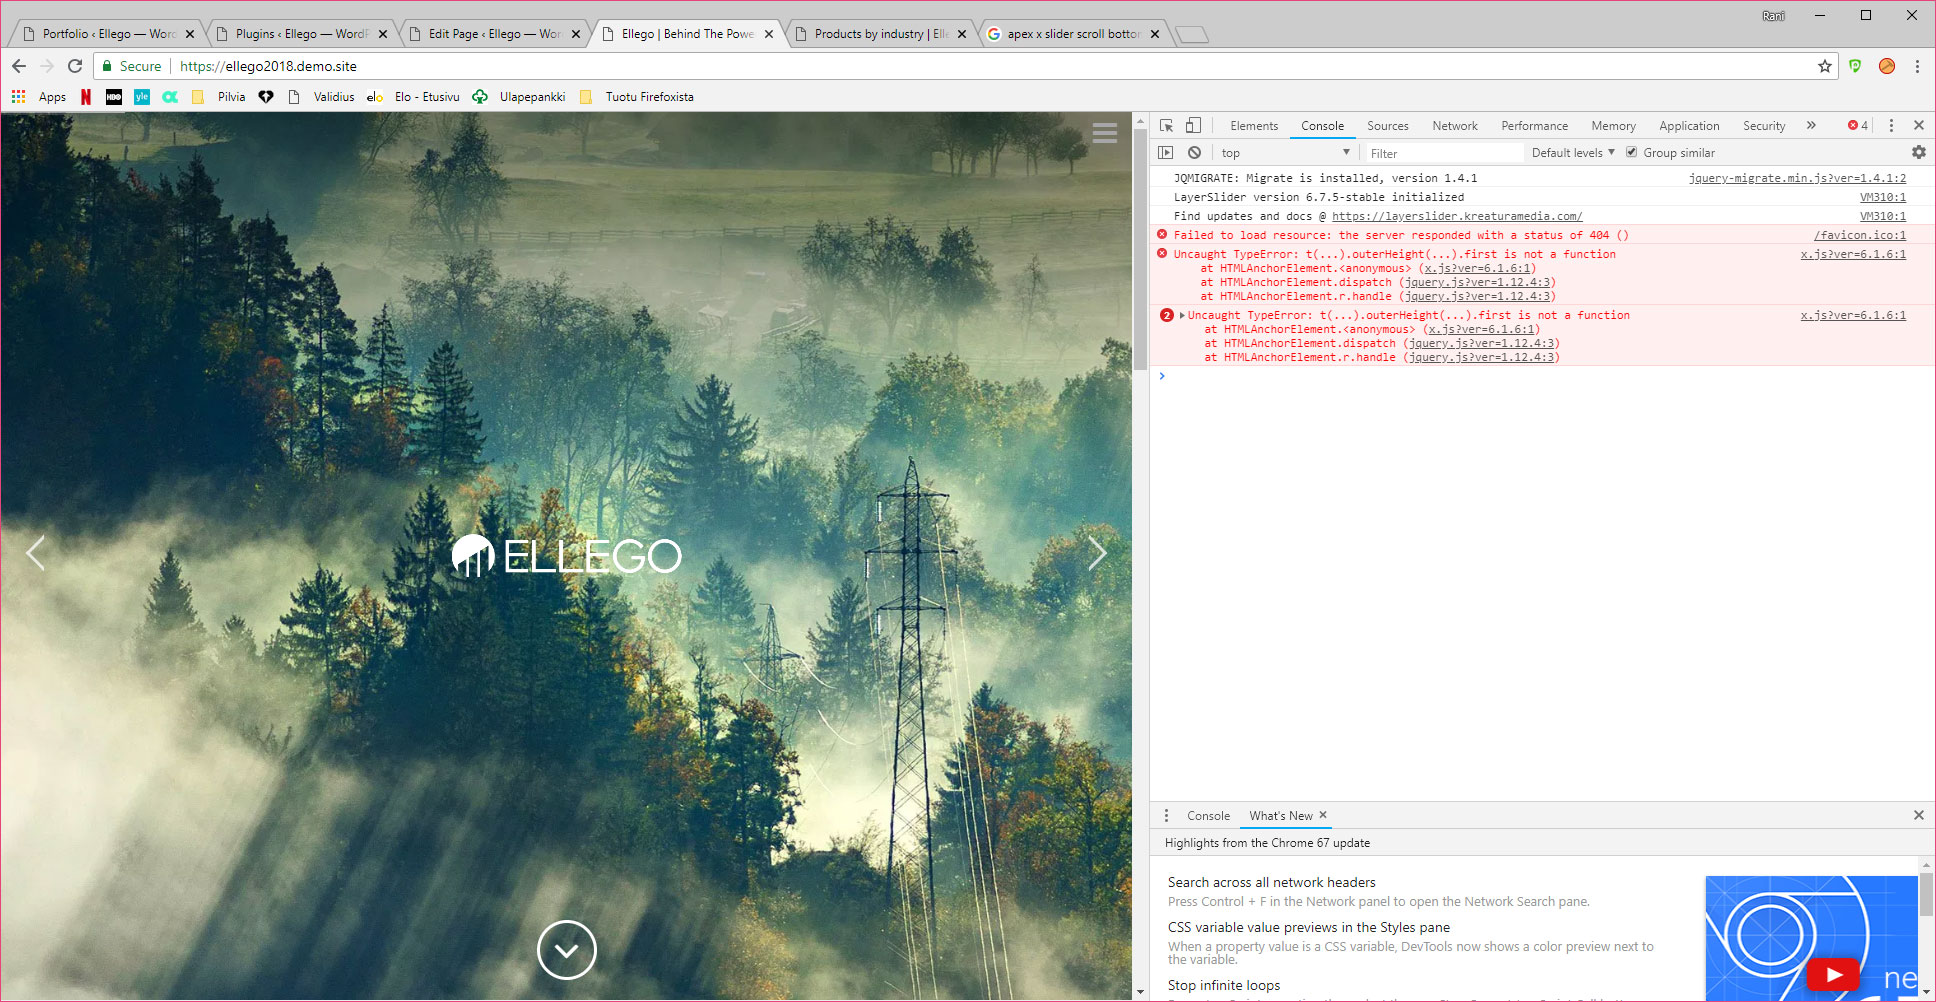Toggle the Group similar checkbox

pyautogui.click(x=1632, y=152)
